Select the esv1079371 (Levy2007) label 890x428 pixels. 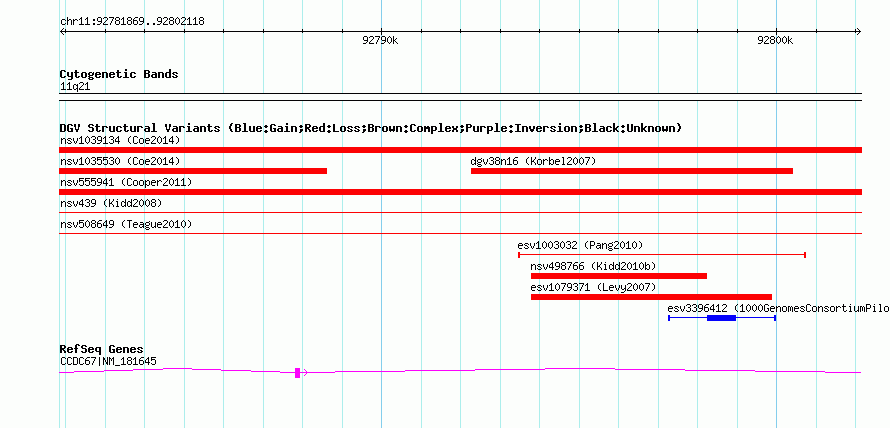click(593, 288)
